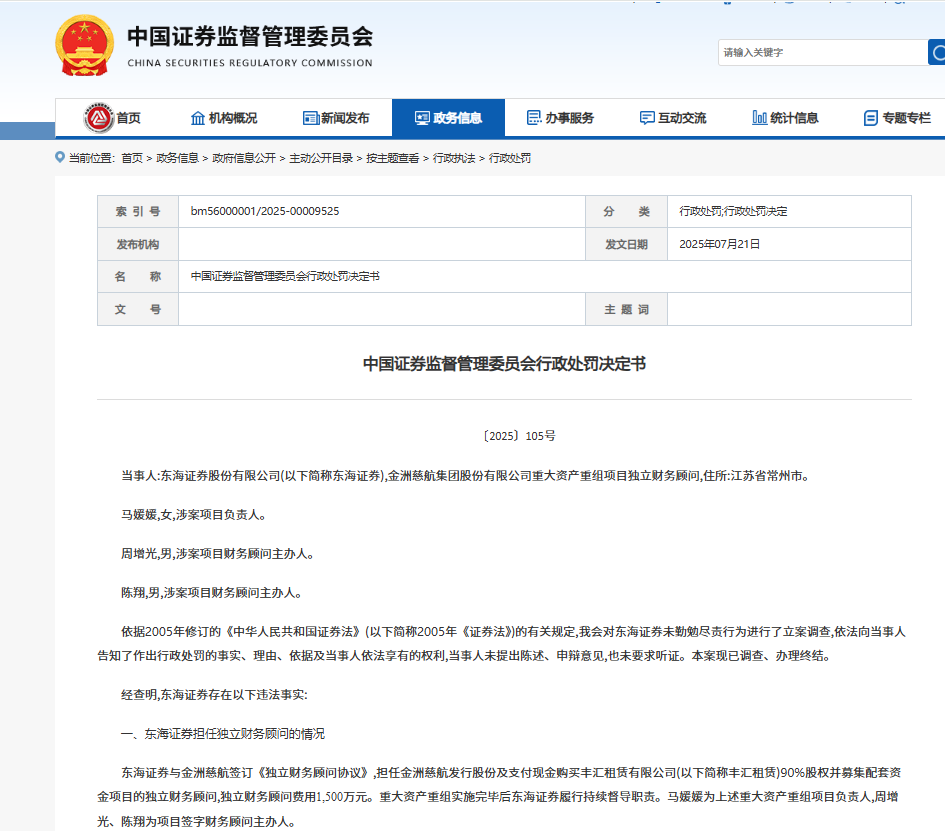Click the 互动交流 speech bubble icon
The image size is (945, 831).
(x=646, y=117)
